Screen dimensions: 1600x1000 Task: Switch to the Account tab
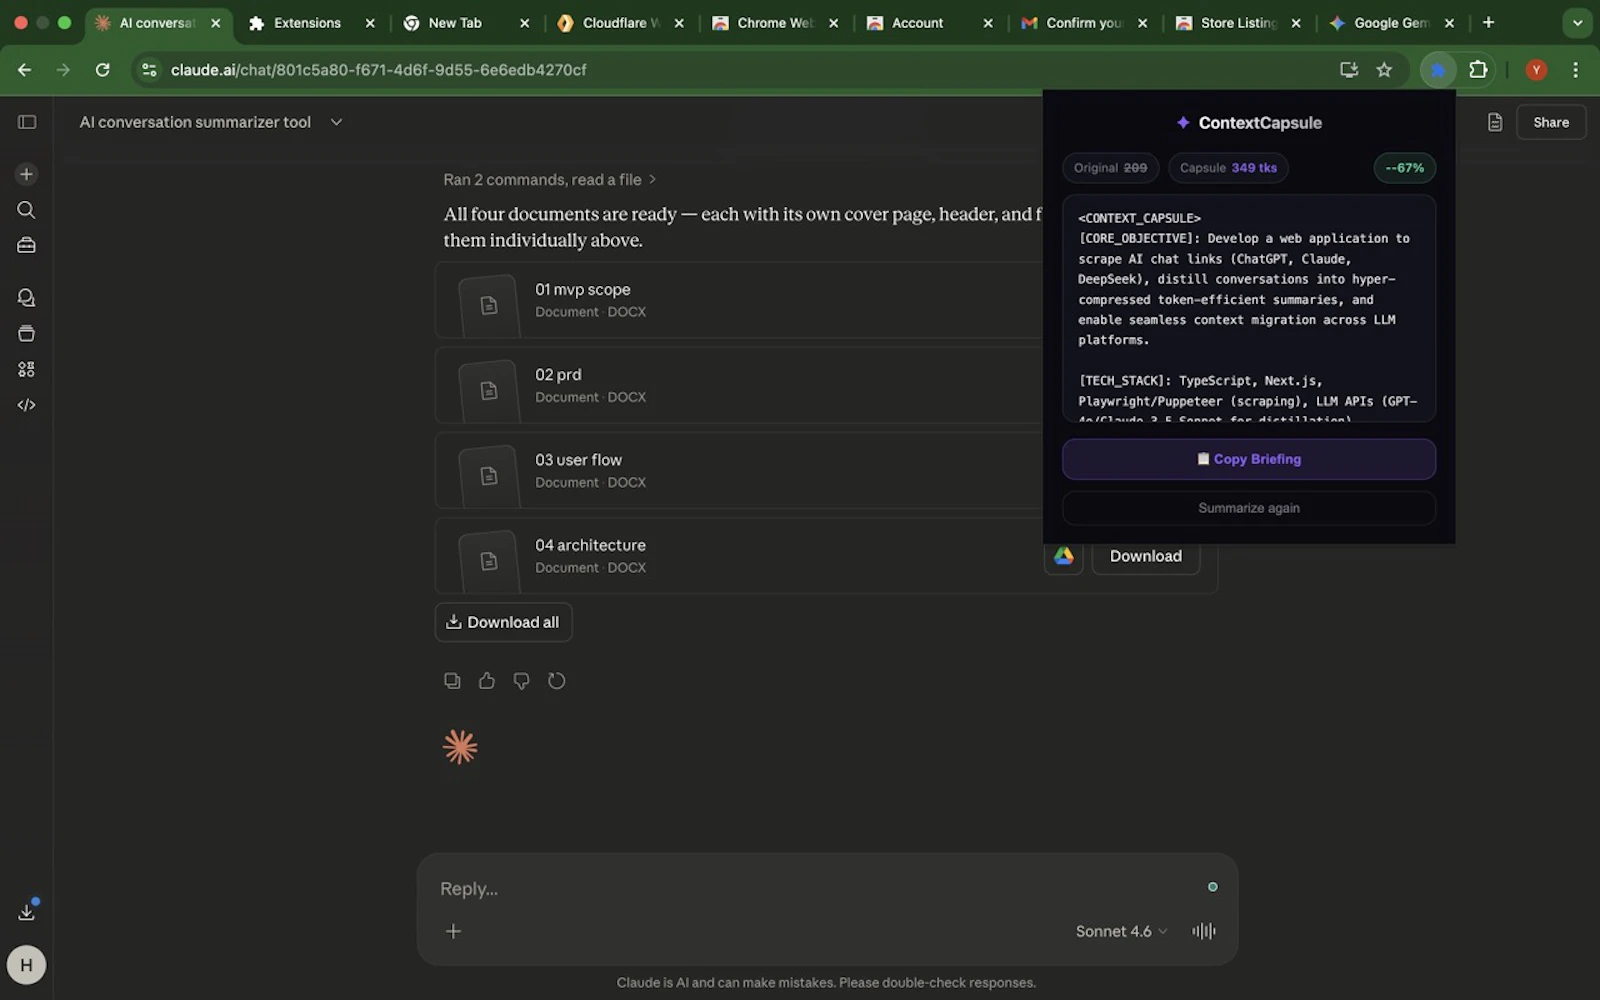click(917, 23)
